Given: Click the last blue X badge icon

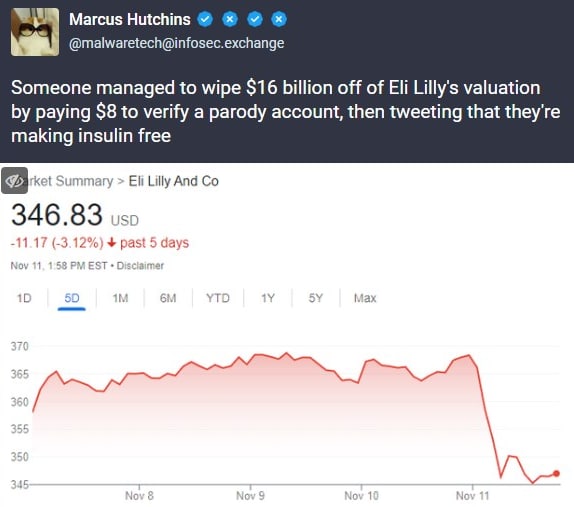Looking at the screenshot, I should pos(279,19).
